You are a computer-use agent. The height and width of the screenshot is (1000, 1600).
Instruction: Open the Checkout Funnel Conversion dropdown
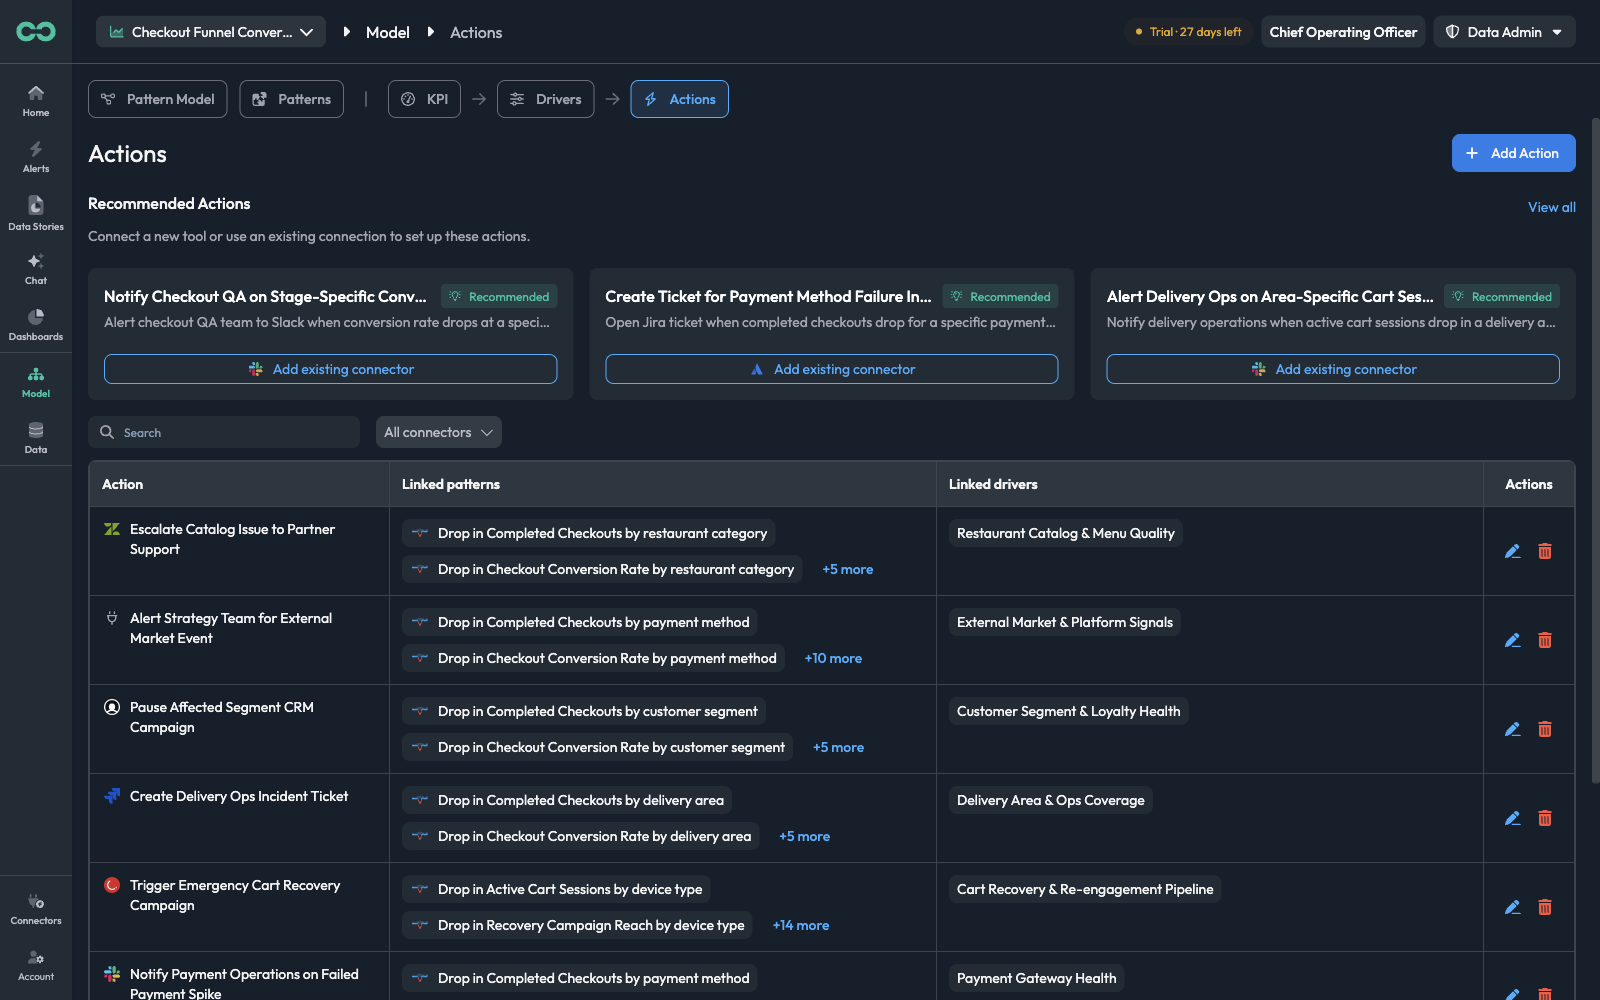(211, 32)
